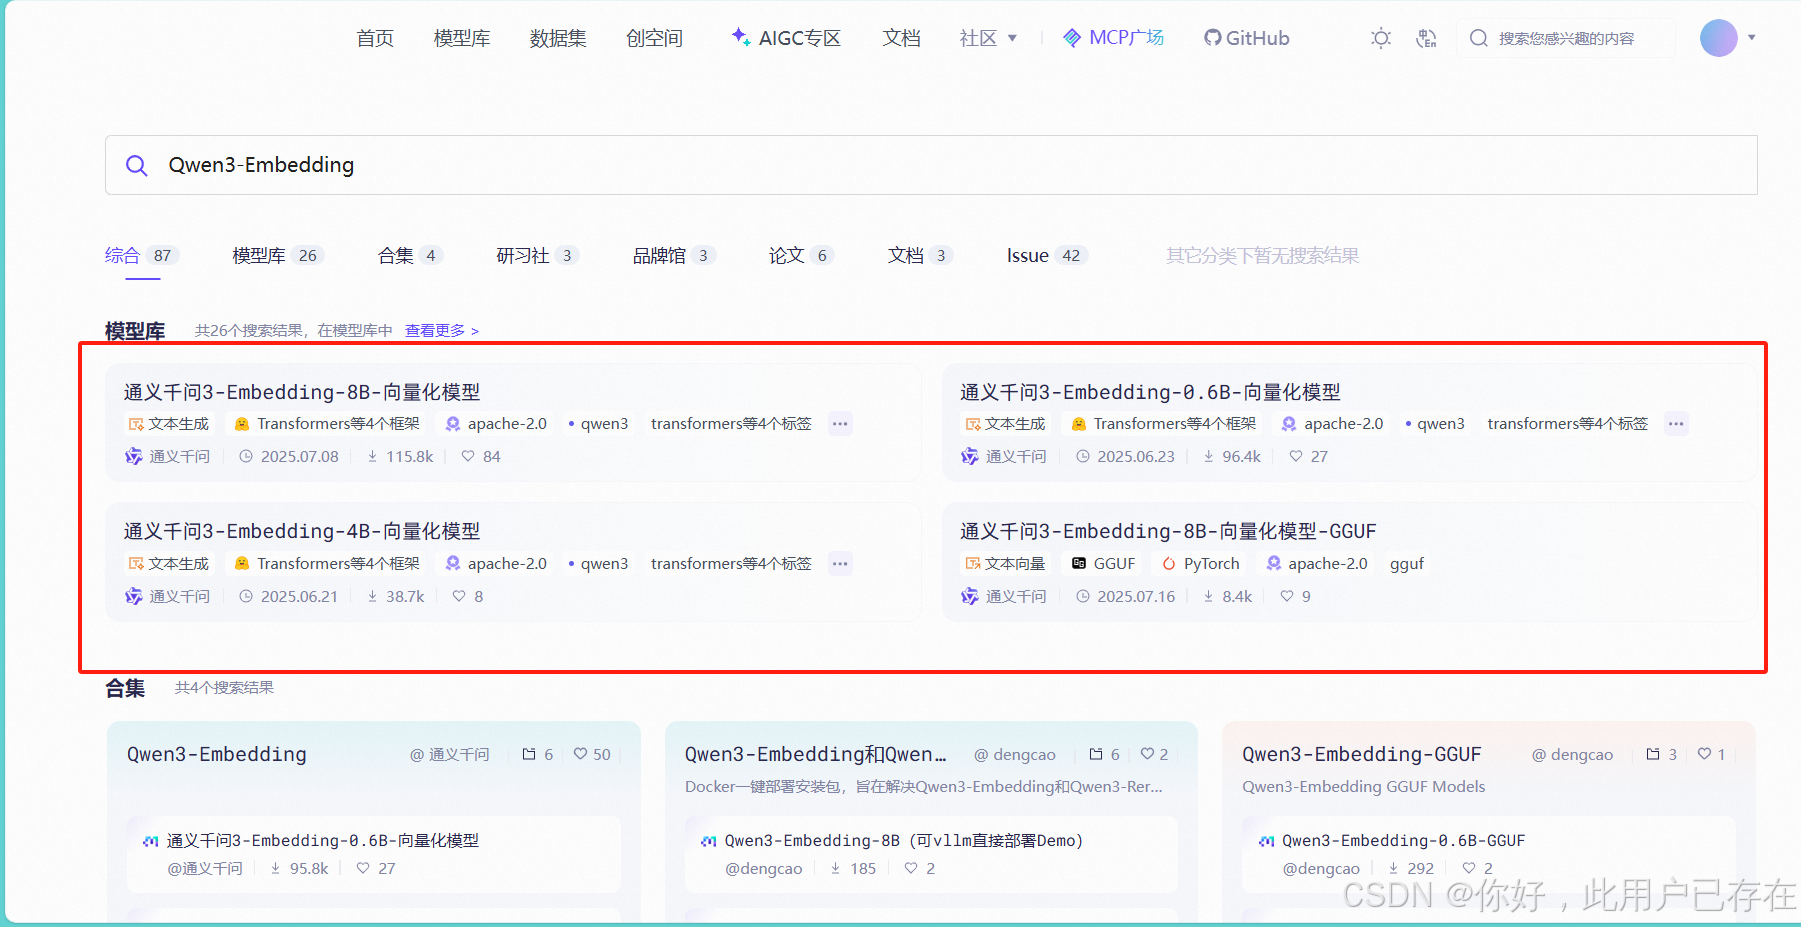Click the 通义千问 organization icon on the 0.6B model
This screenshot has width=1801, height=927.
(x=969, y=456)
